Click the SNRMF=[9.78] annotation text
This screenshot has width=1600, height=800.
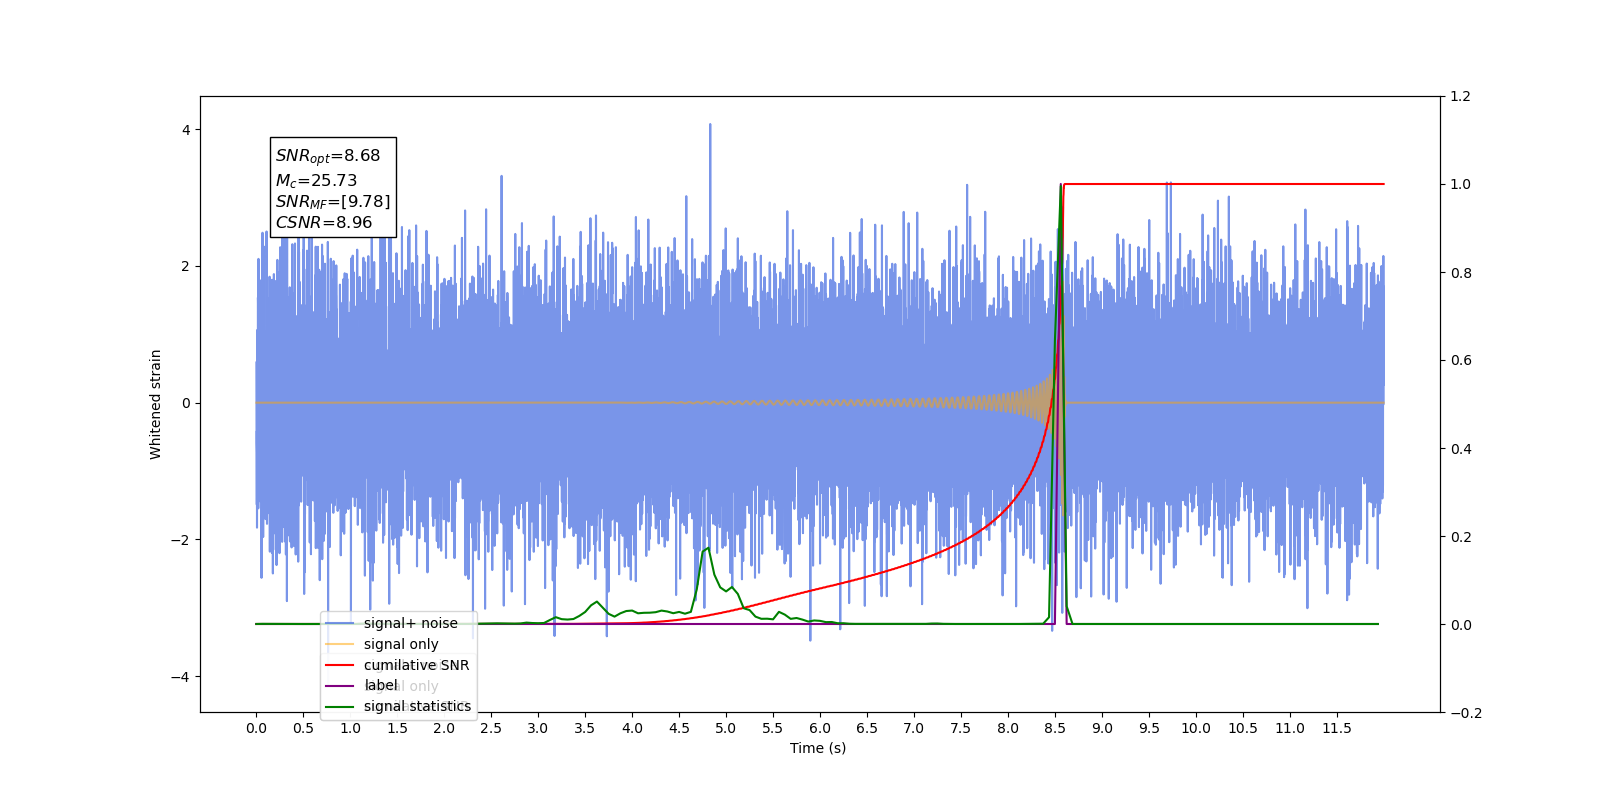point(333,202)
